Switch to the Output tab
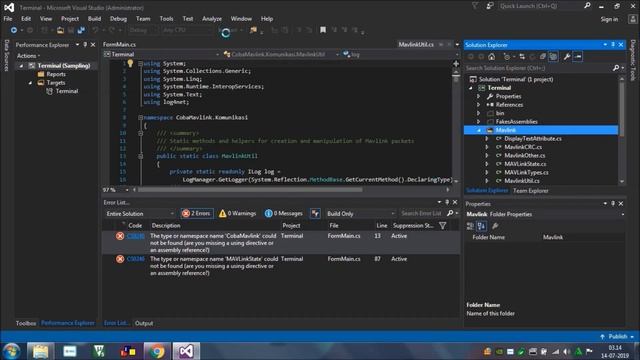 pos(144,323)
